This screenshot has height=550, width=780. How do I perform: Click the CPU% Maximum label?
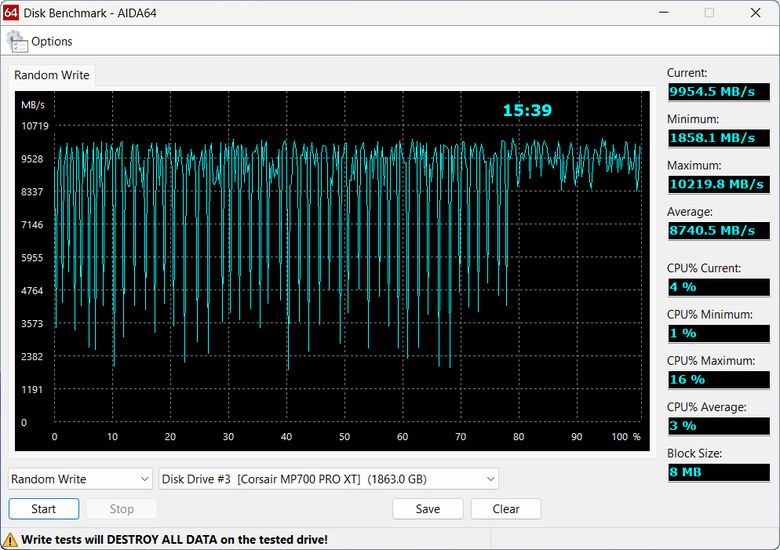coord(711,361)
